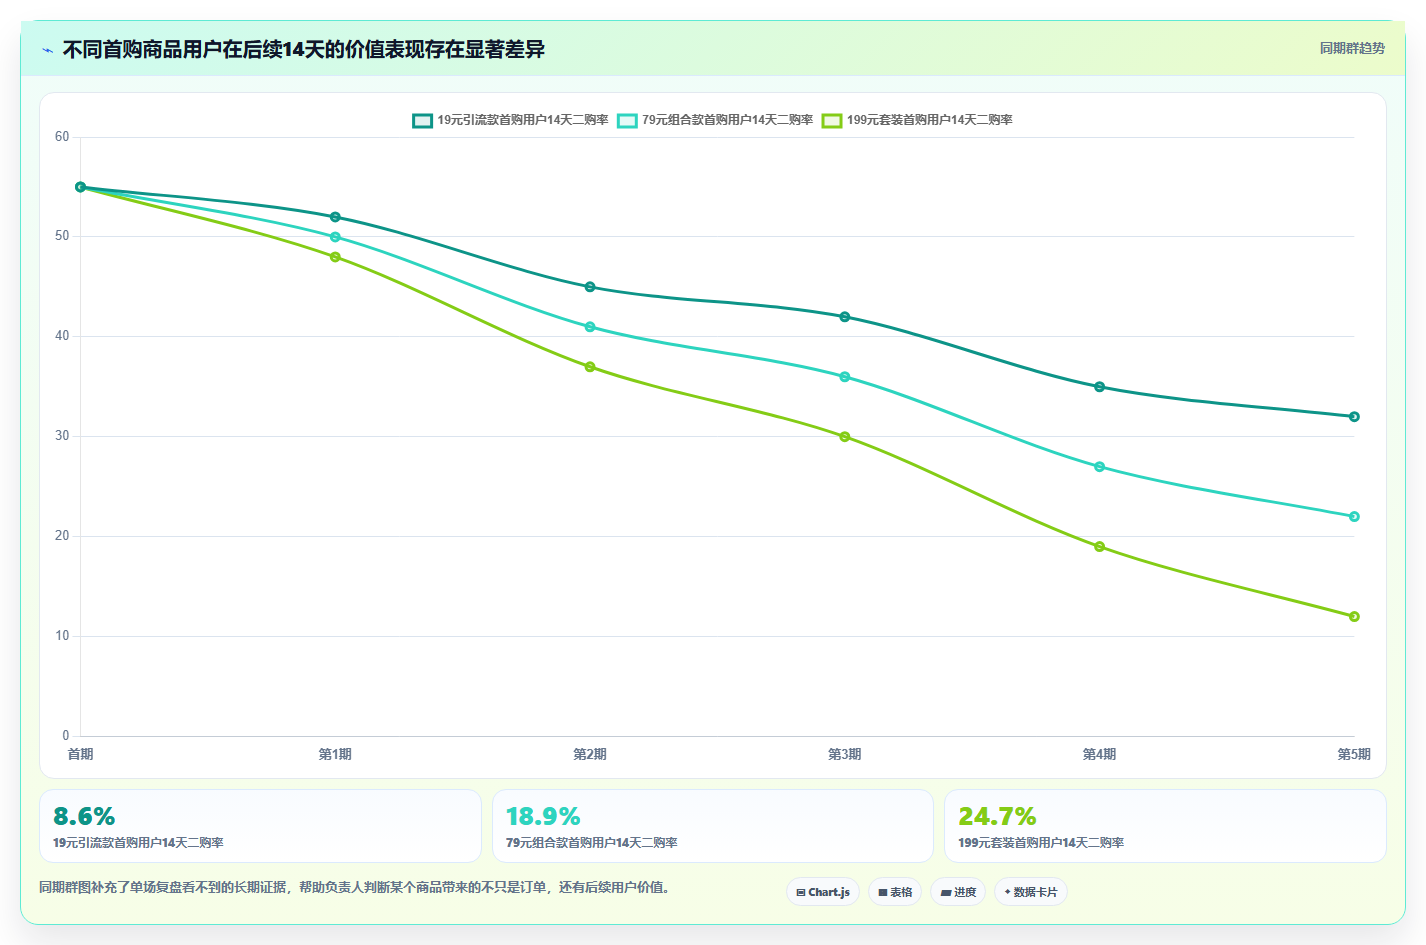Screen dimensions: 1426x945
Task: Click the 第1期 x-axis label
Action: tap(335, 754)
